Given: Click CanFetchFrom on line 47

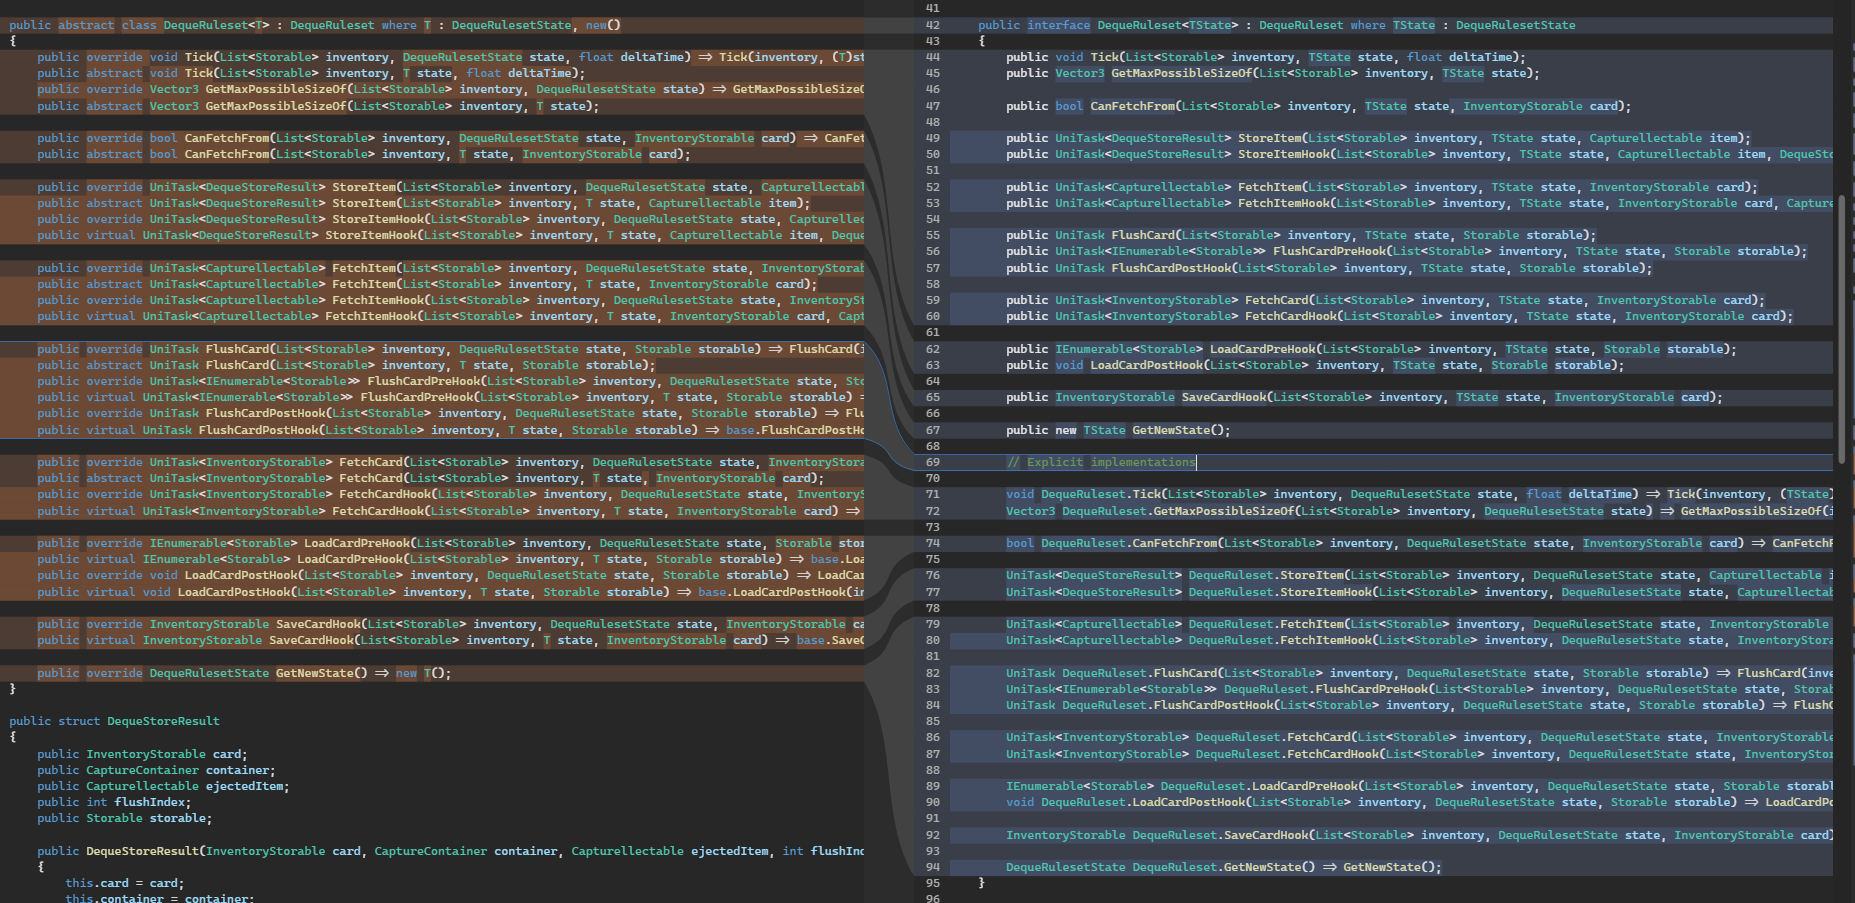Looking at the screenshot, I should pos(1133,106).
